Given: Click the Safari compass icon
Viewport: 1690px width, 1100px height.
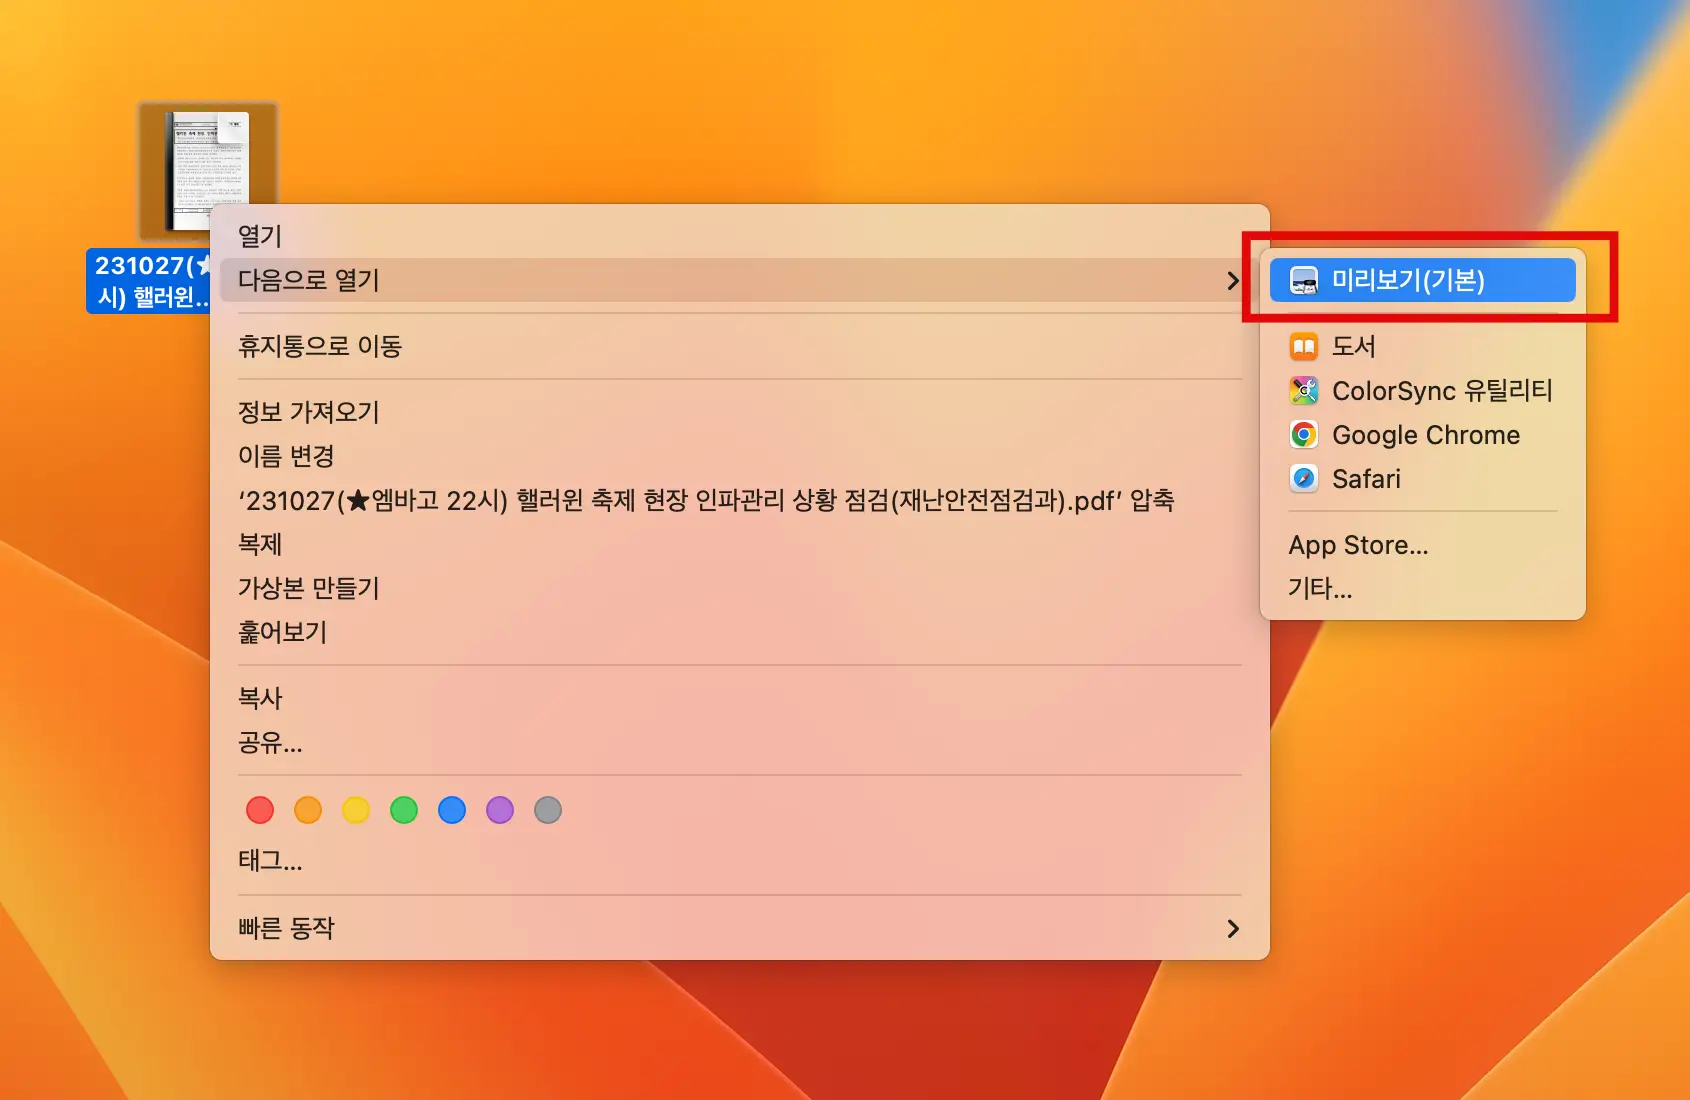Looking at the screenshot, I should (1304, 479).
